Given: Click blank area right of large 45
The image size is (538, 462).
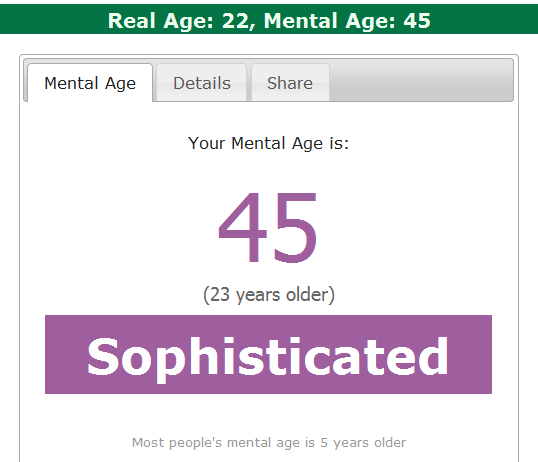Looking at the screenshot, I should [x=415, y=227].
